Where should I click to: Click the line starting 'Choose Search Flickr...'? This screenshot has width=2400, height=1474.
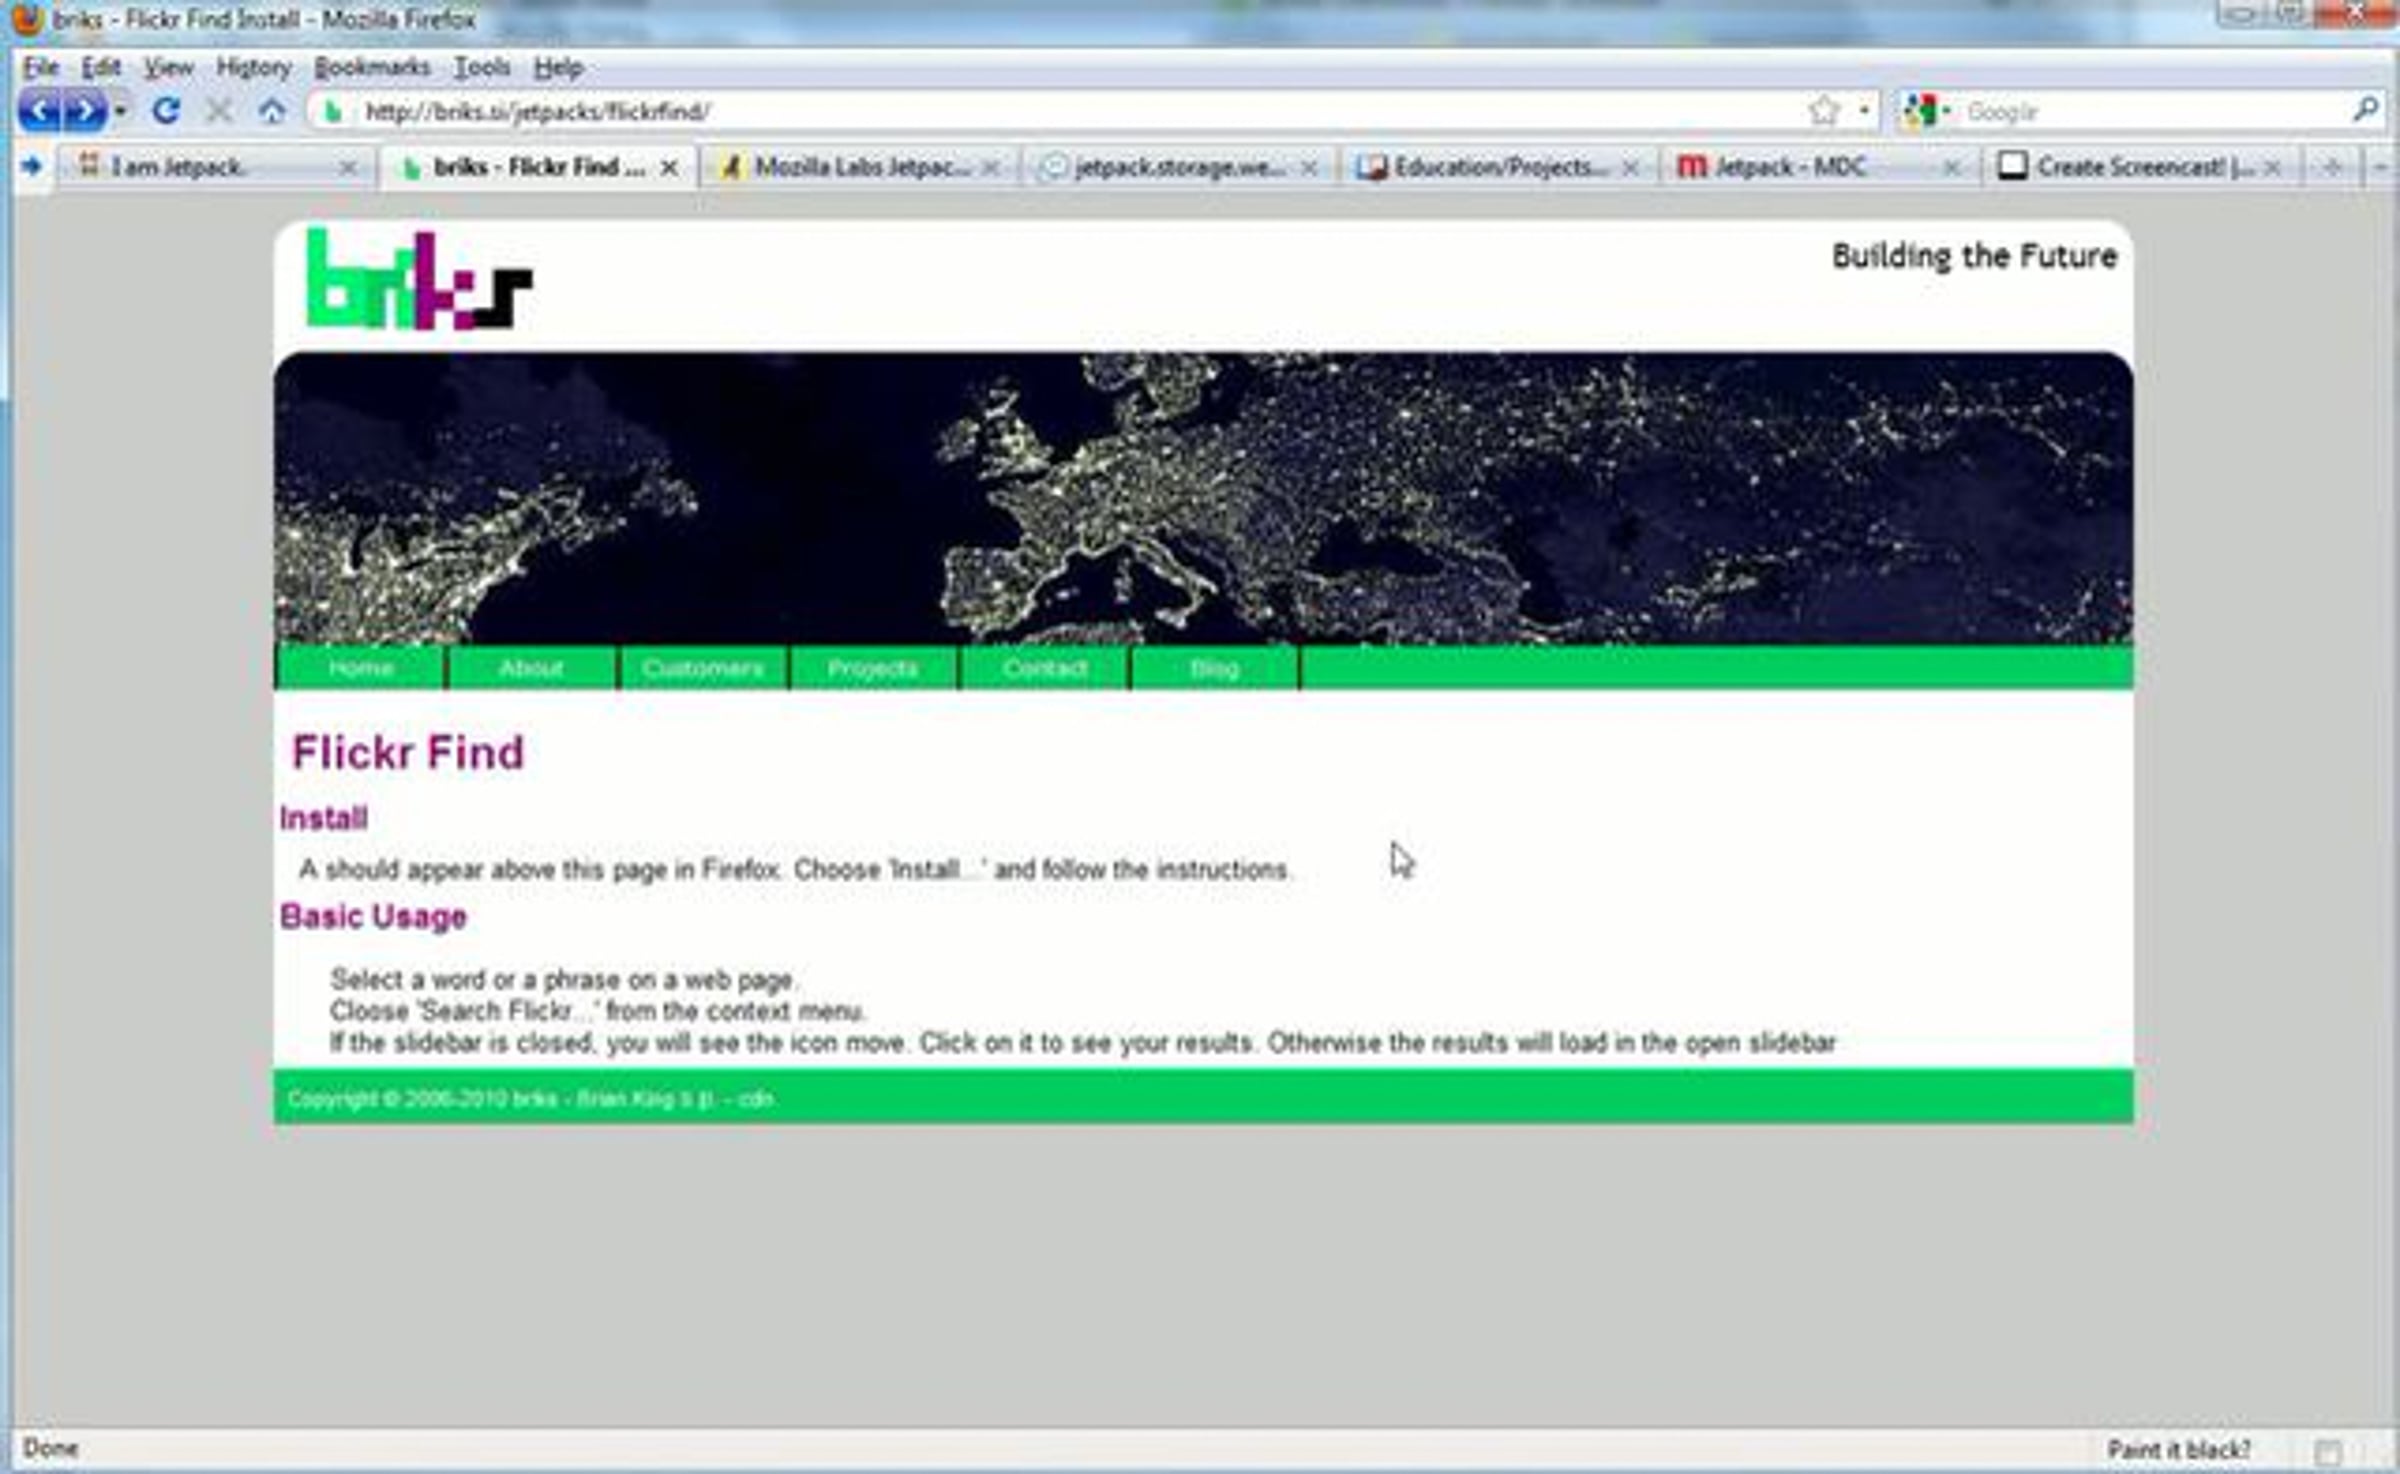[598, 1011]
